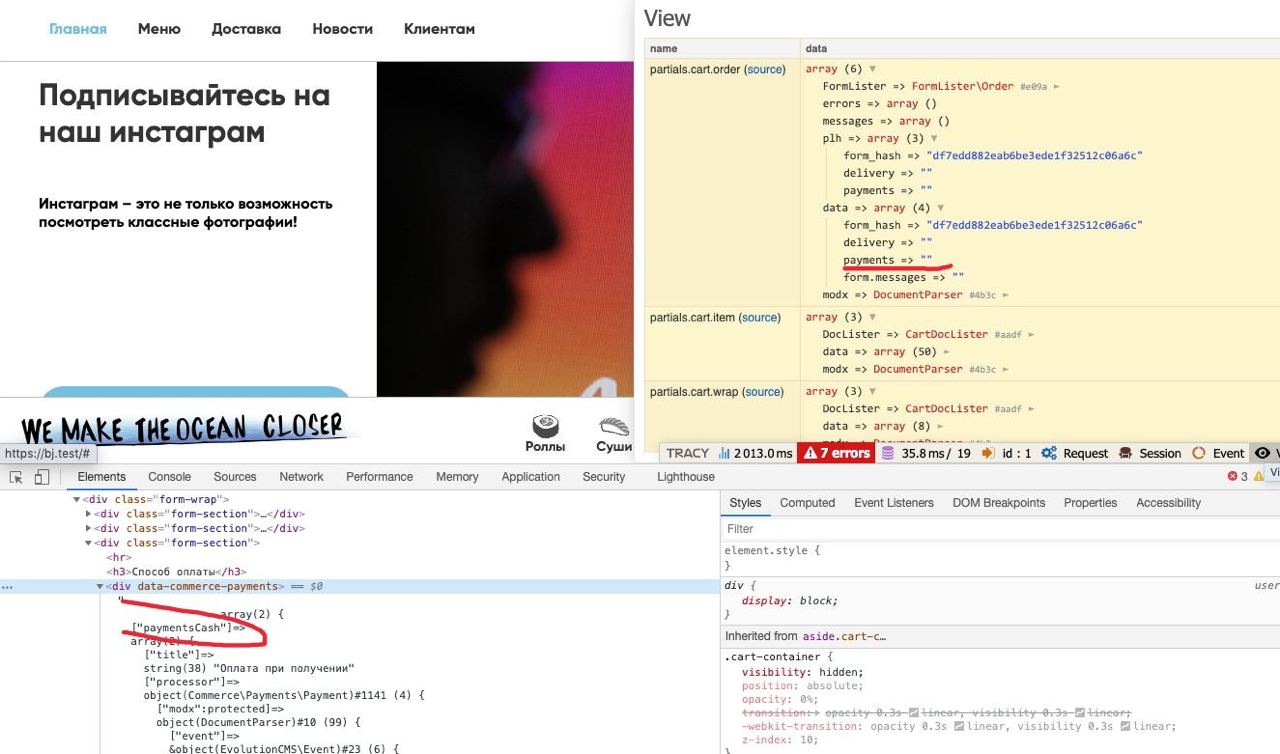Expand the first collapsed form-section div

89,514
